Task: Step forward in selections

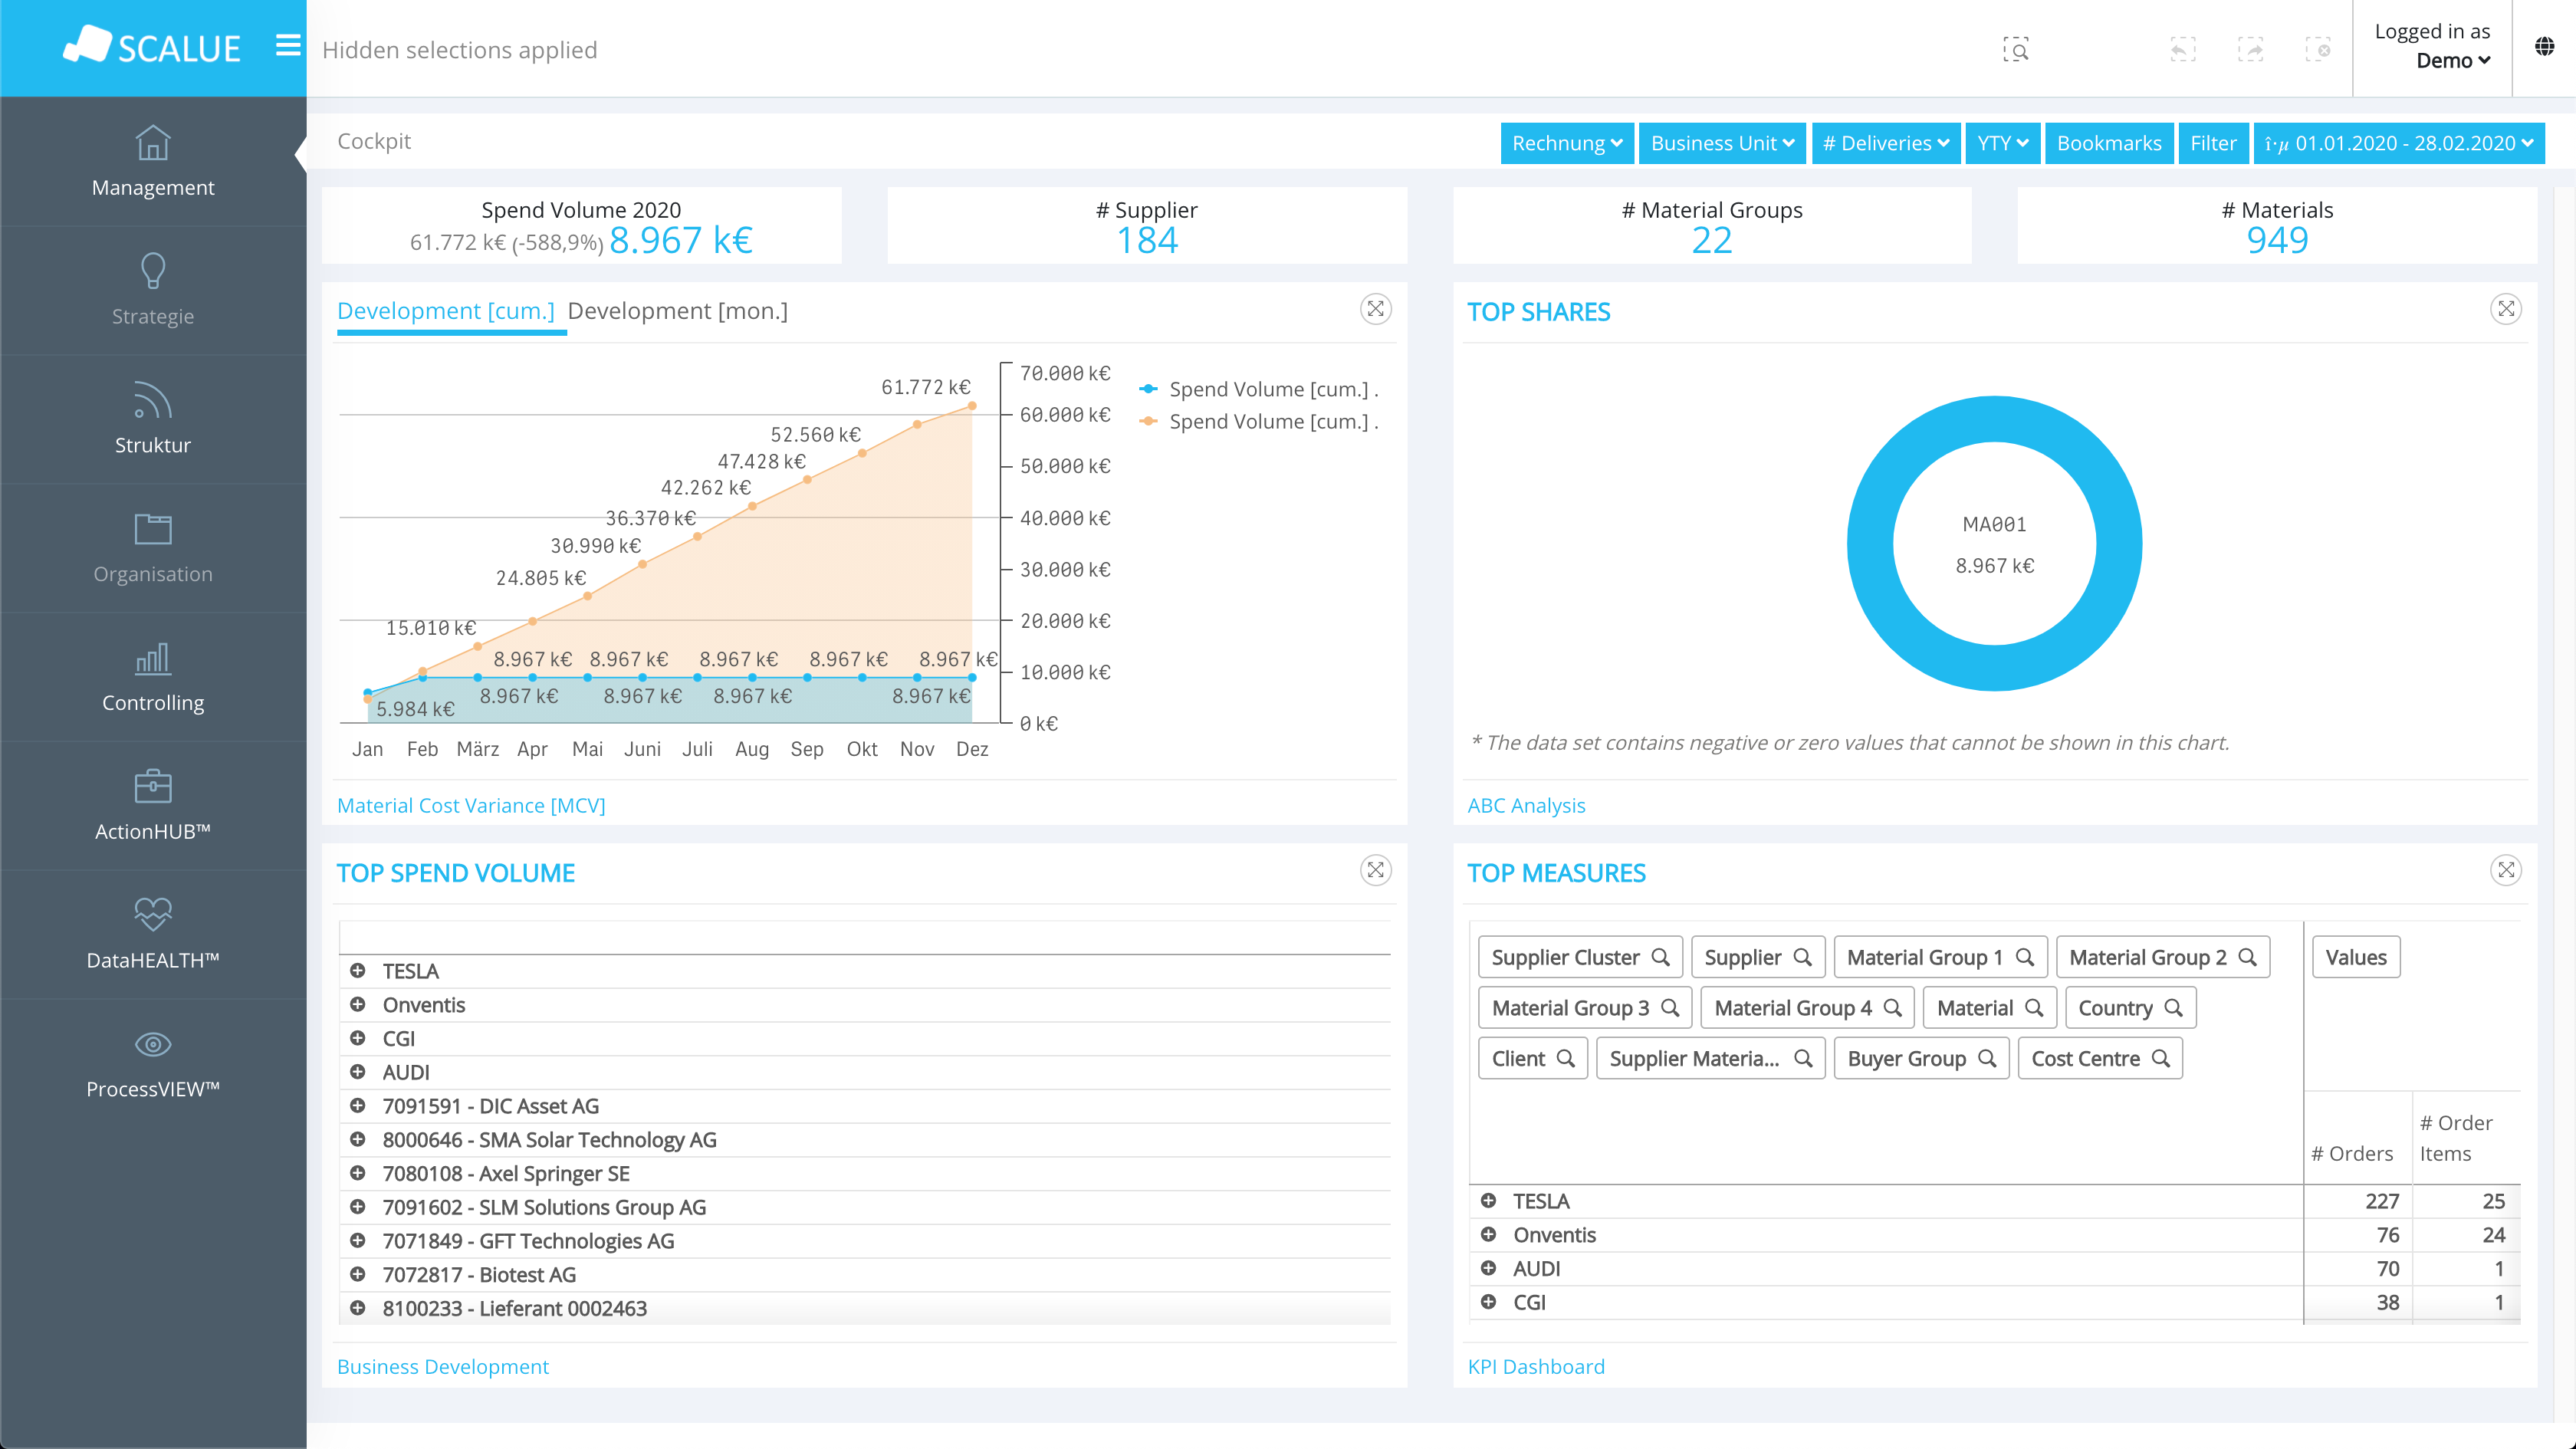Action: (x=2250, y=49)
